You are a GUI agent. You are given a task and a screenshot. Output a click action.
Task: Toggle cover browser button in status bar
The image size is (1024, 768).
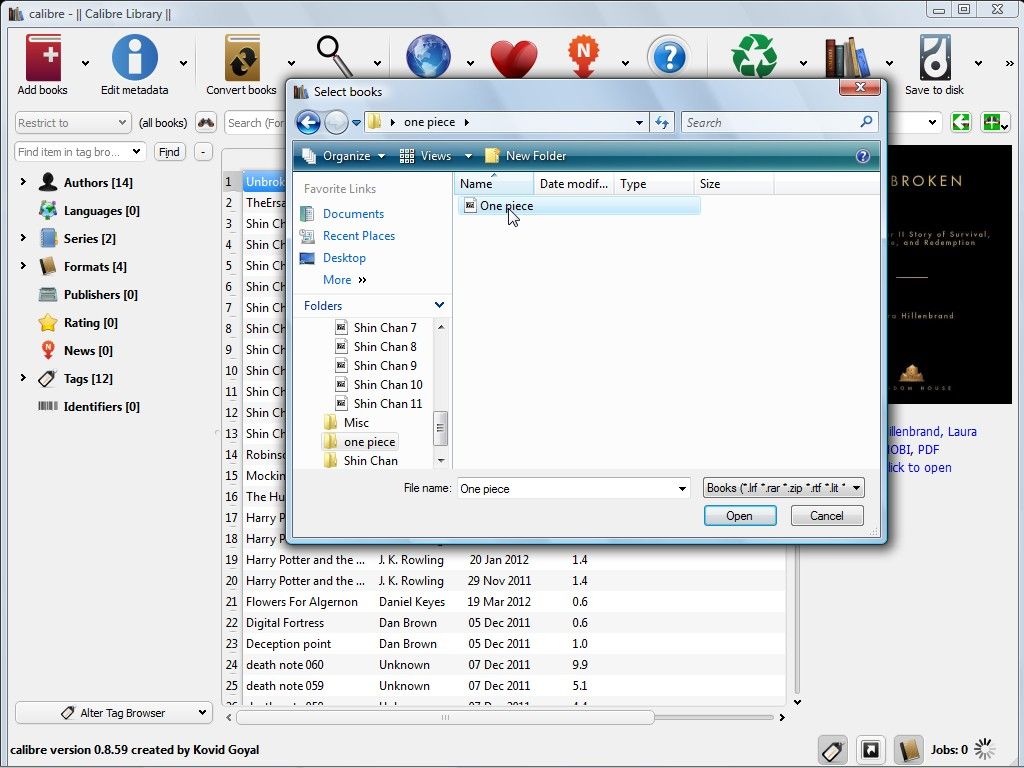tap(871, 750)
